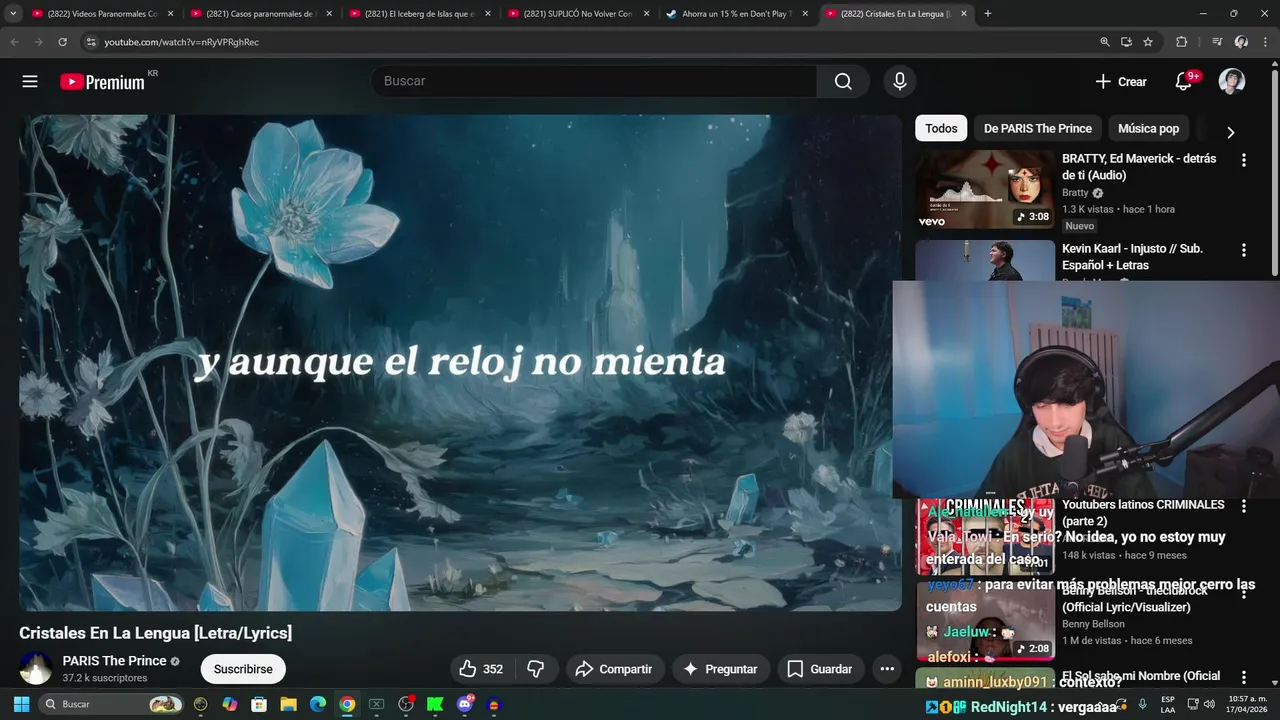Click the Google Chrome taskbar icon

pyautogui.click(x=347, y=704)
